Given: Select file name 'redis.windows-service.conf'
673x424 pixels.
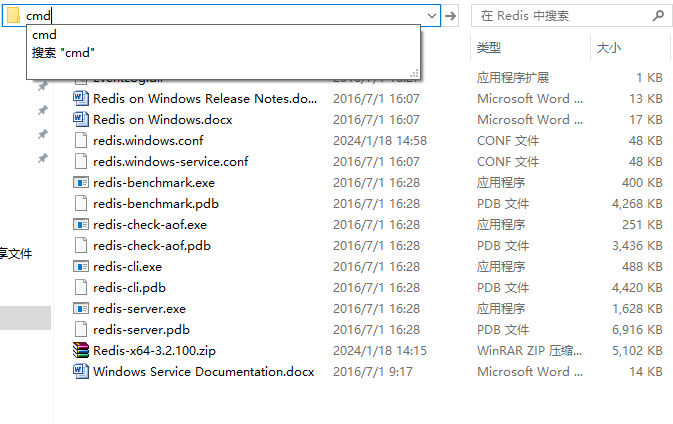Looking at the screenshot, I should (x=170, y=161).
